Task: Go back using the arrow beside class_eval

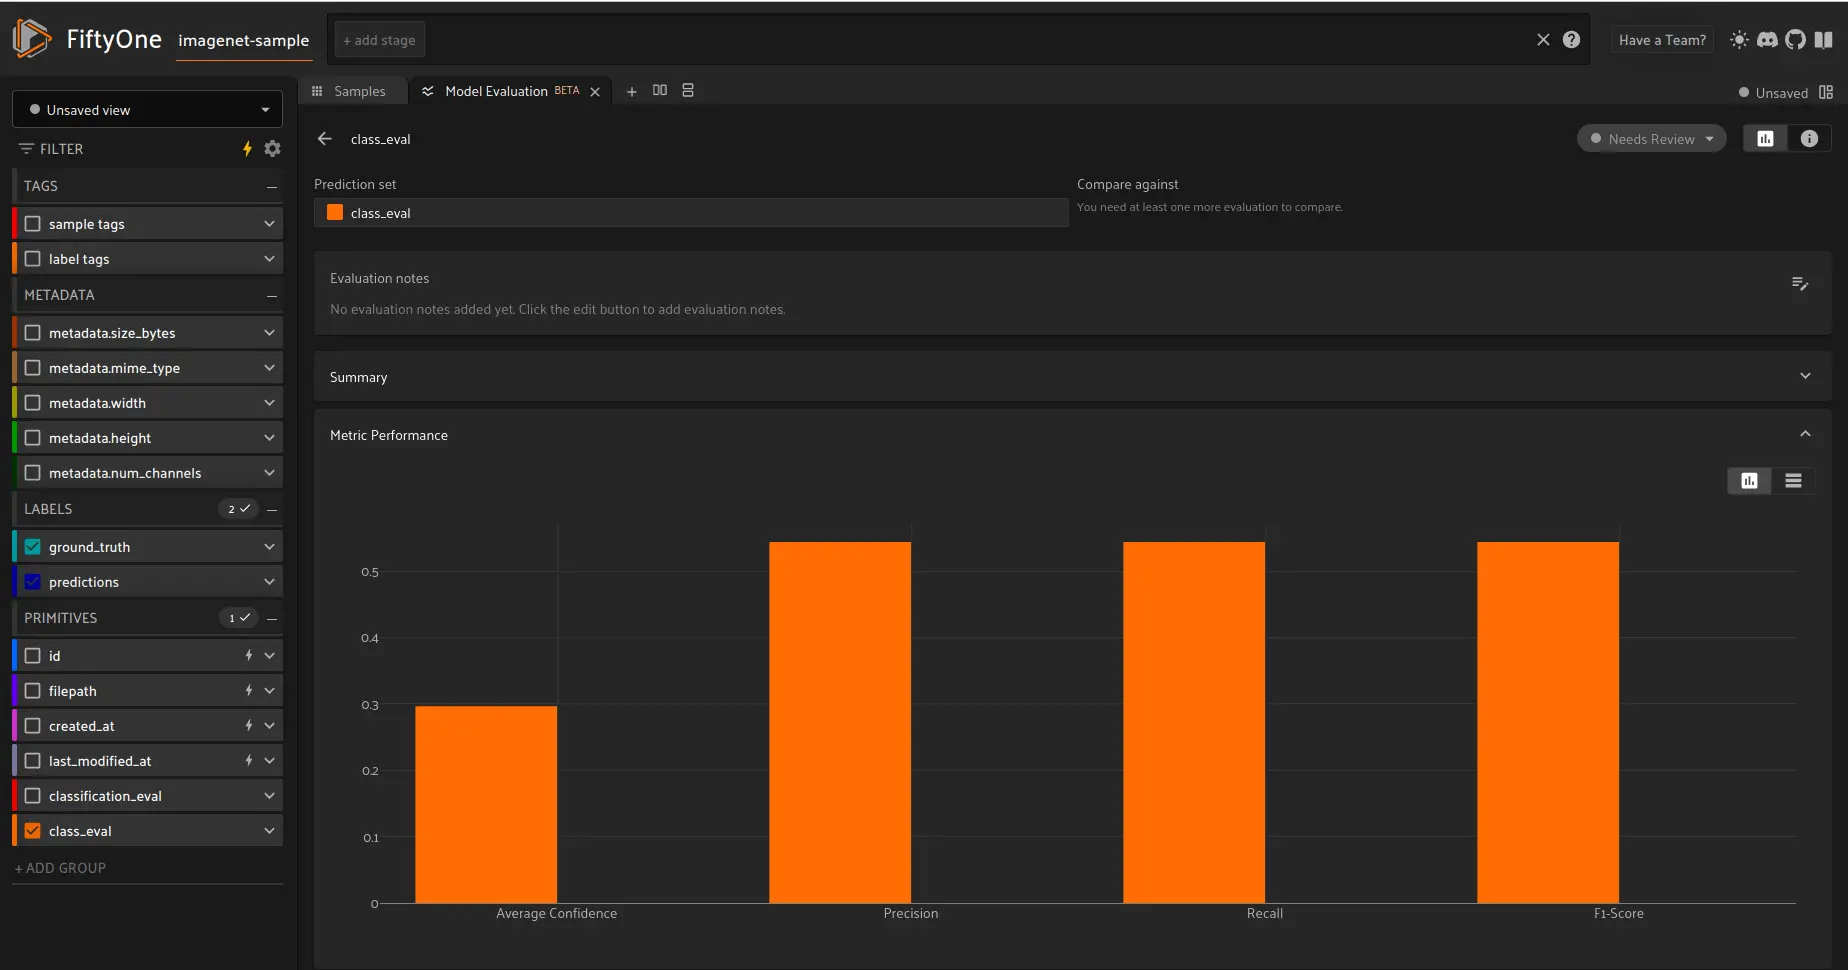Action: coord(324,139)
